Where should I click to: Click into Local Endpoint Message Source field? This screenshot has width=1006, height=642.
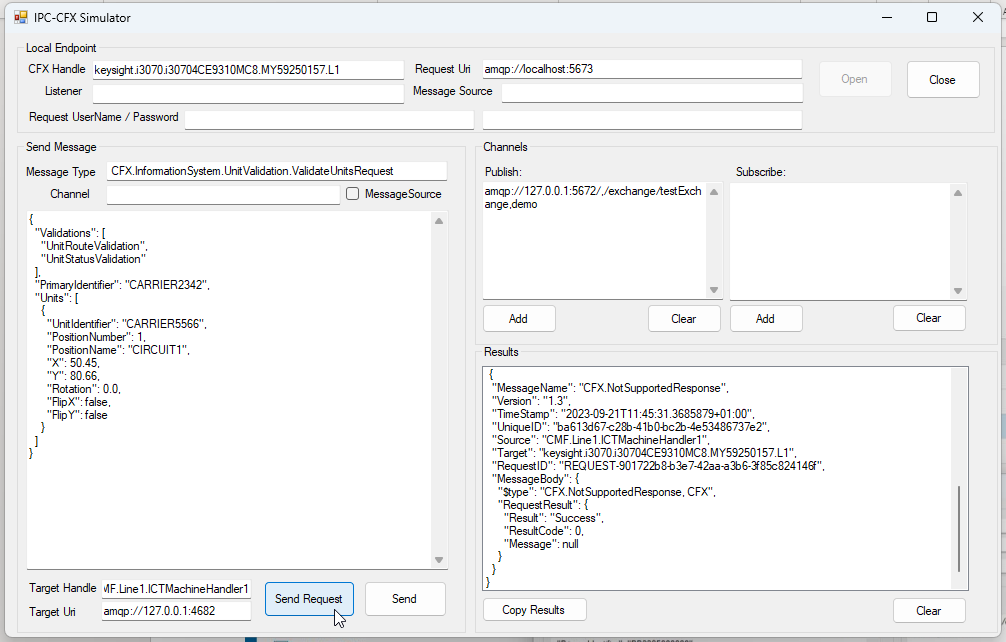coord(652,92)
